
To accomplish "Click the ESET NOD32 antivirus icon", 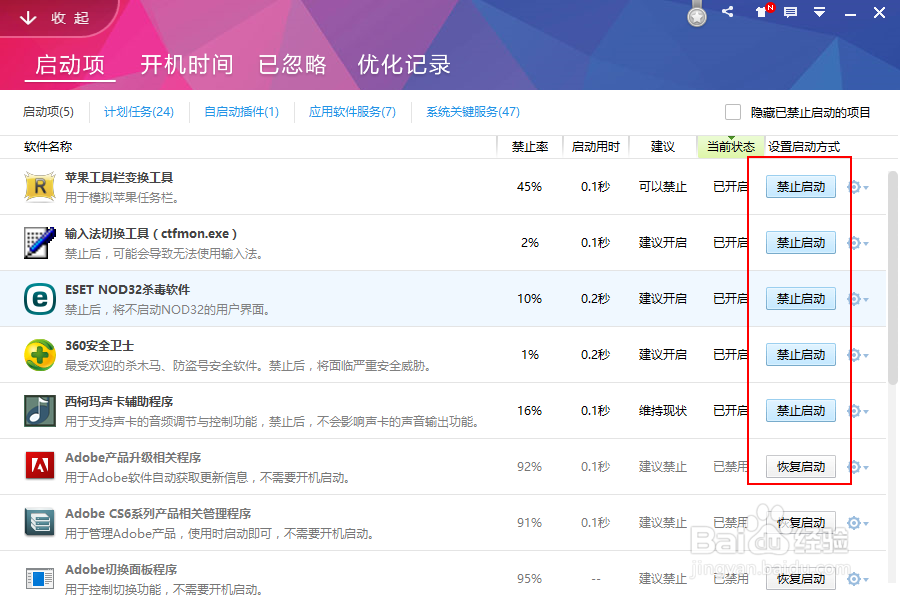I will tap(40, 298).
